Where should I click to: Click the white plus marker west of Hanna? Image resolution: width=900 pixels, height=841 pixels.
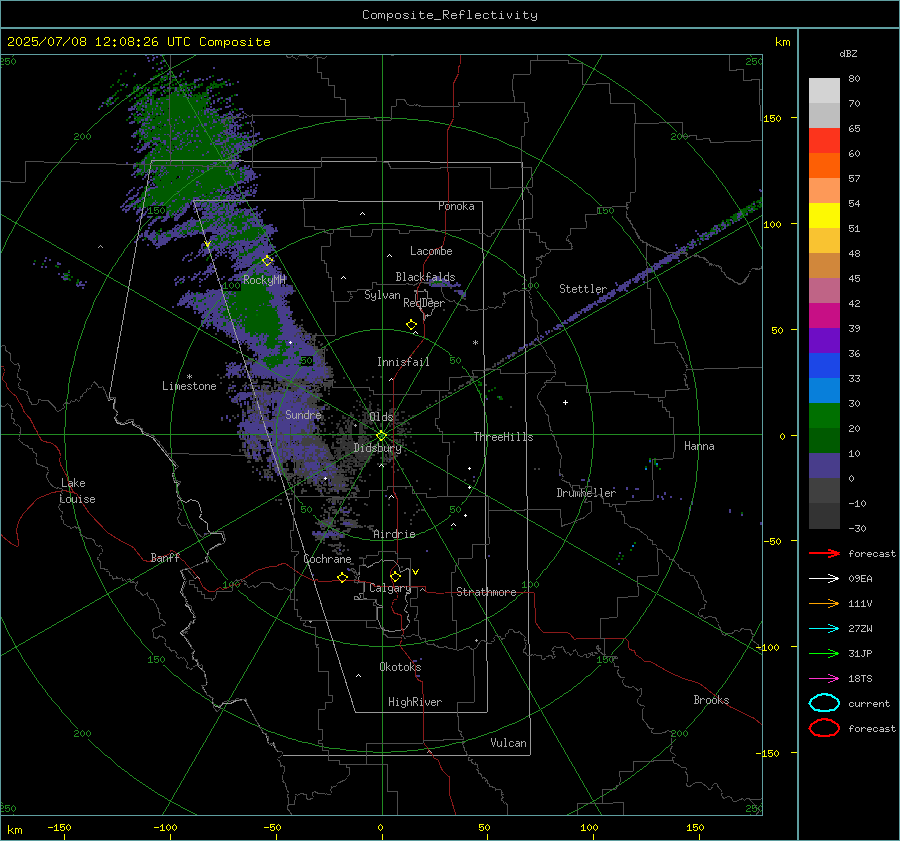(565, 402)
